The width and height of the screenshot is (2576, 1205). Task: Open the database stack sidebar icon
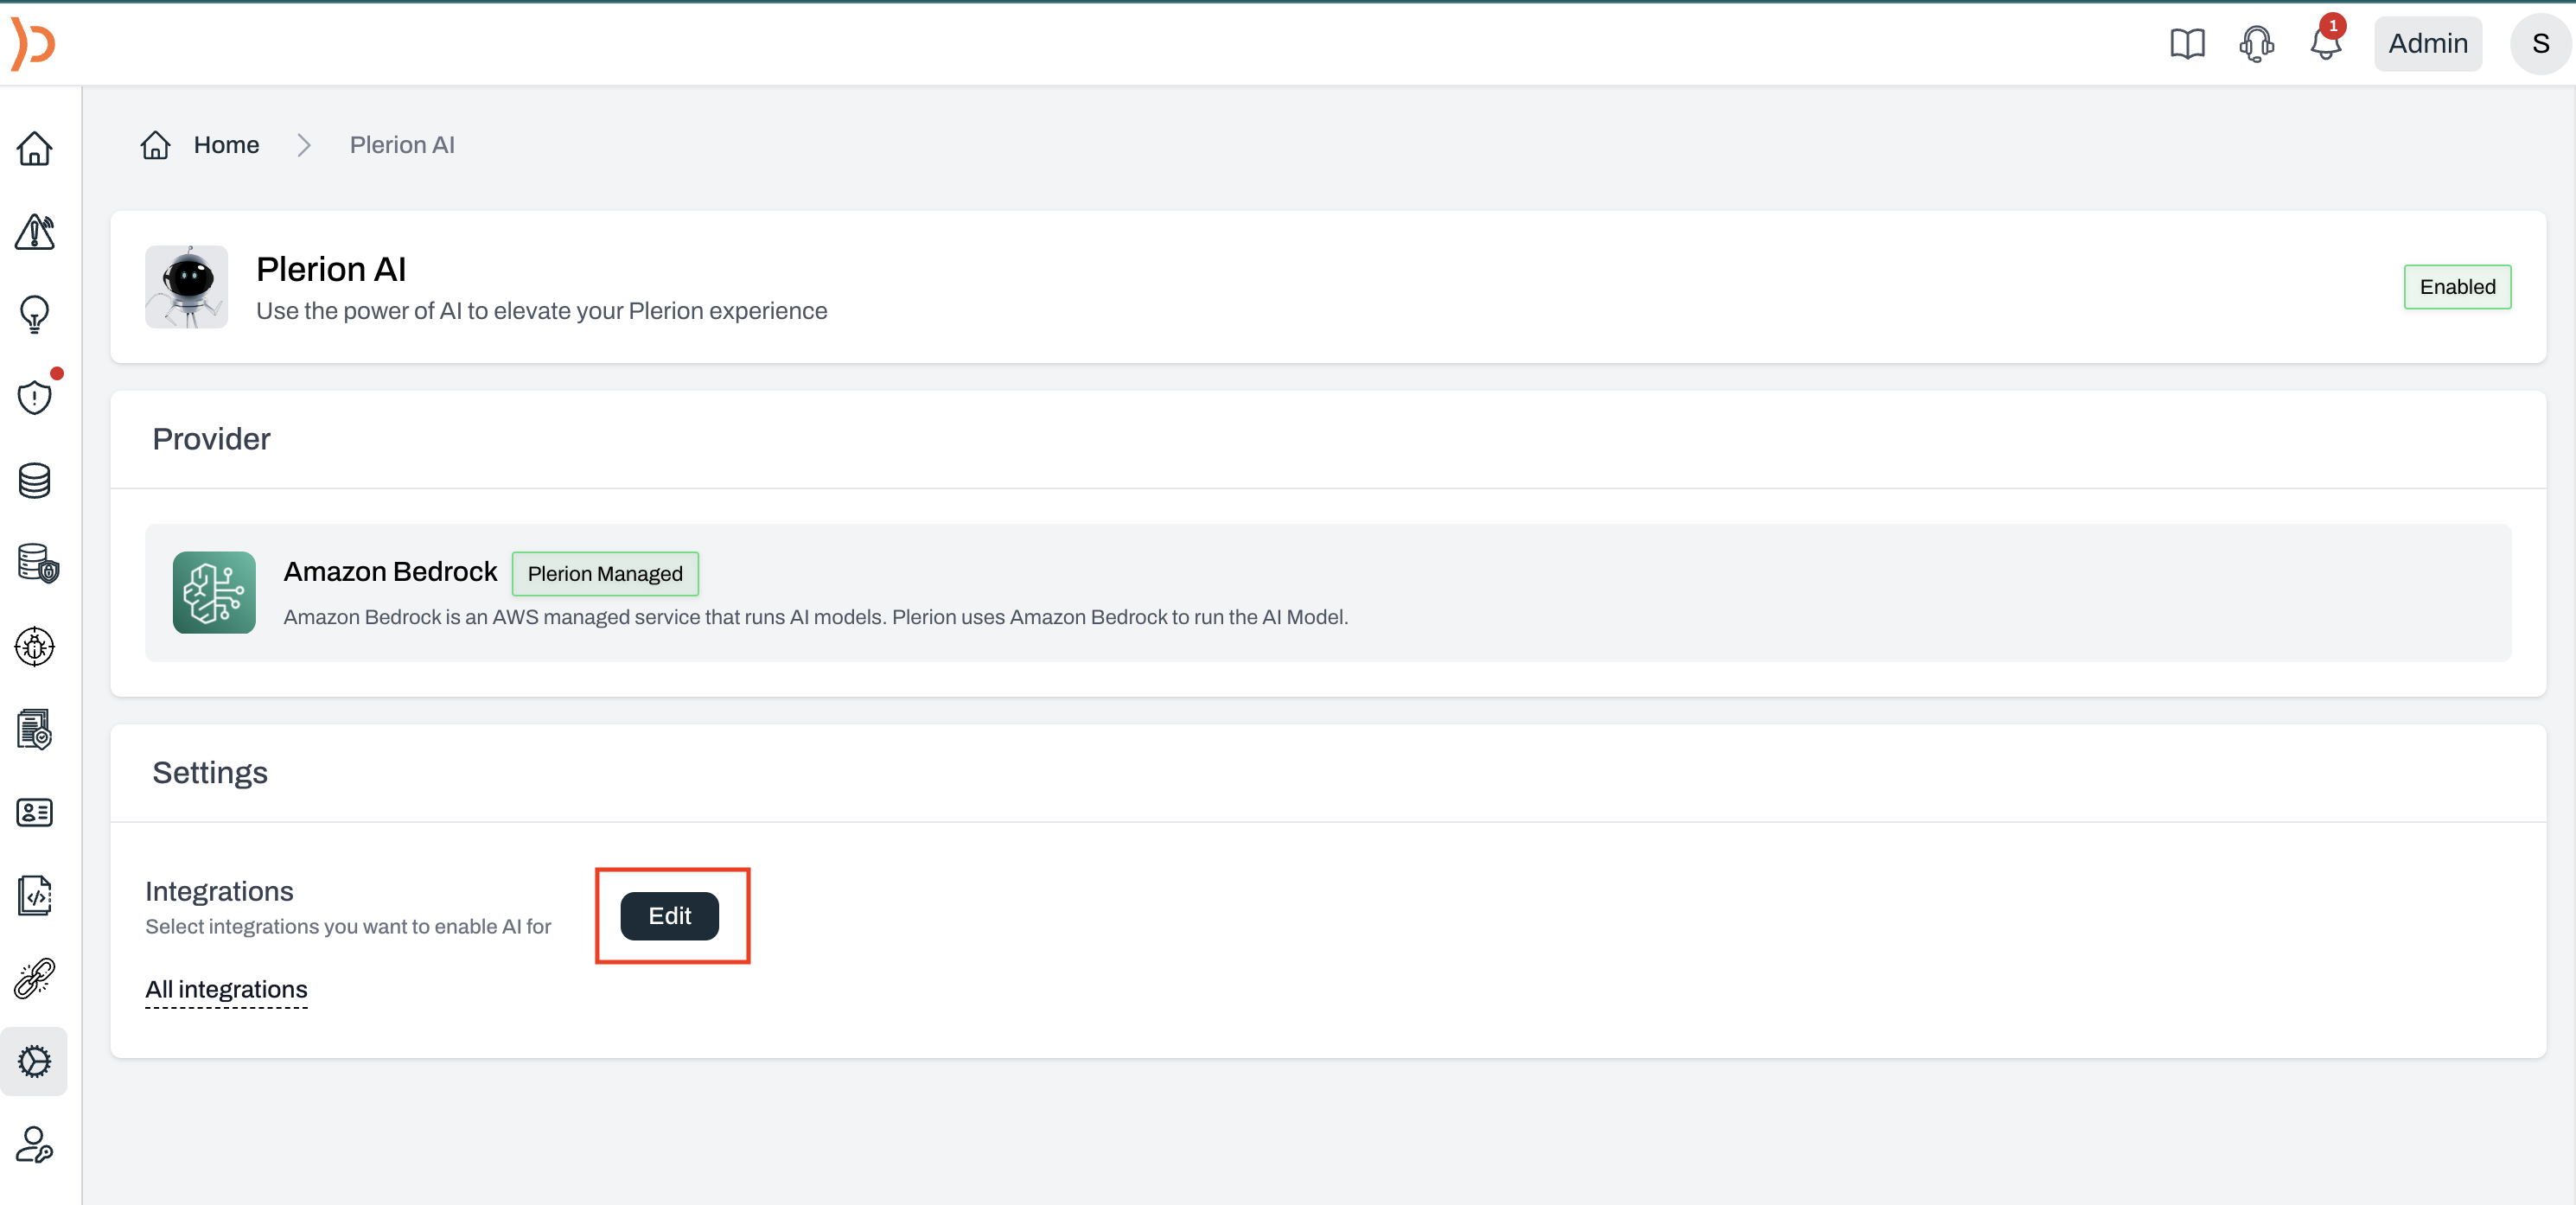pos(34,480)
